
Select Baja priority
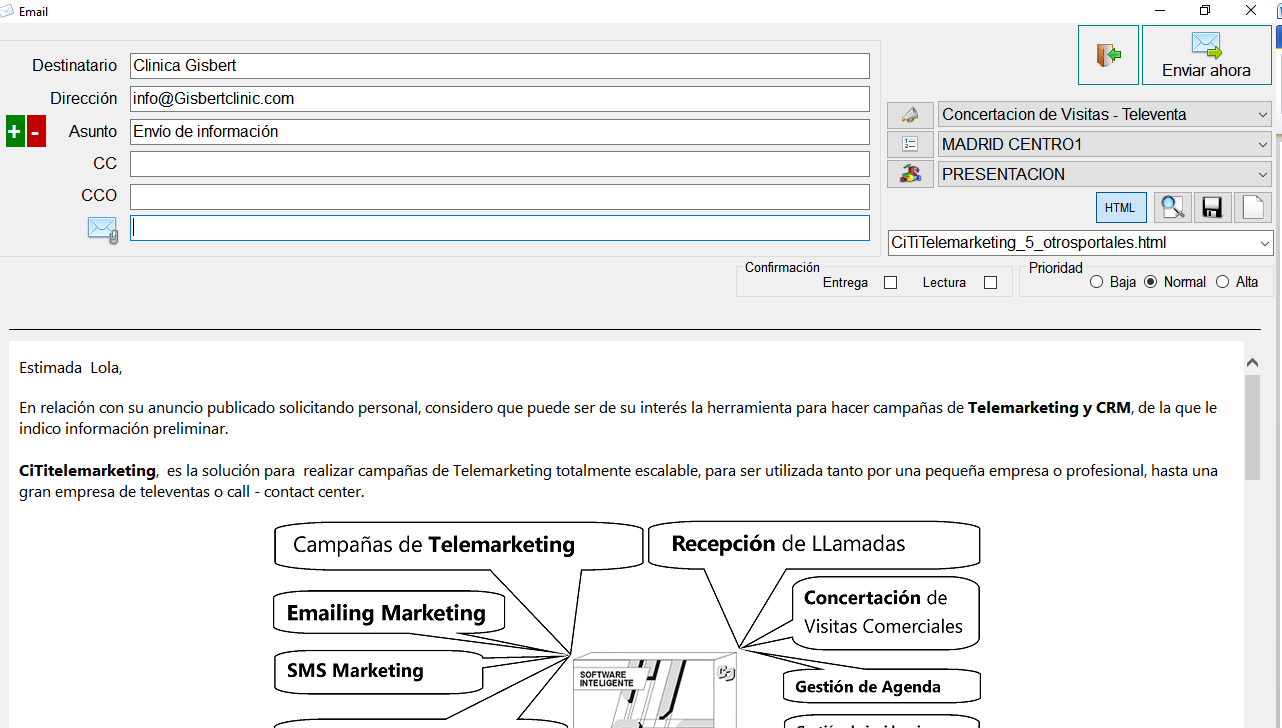coord(1097,282)
